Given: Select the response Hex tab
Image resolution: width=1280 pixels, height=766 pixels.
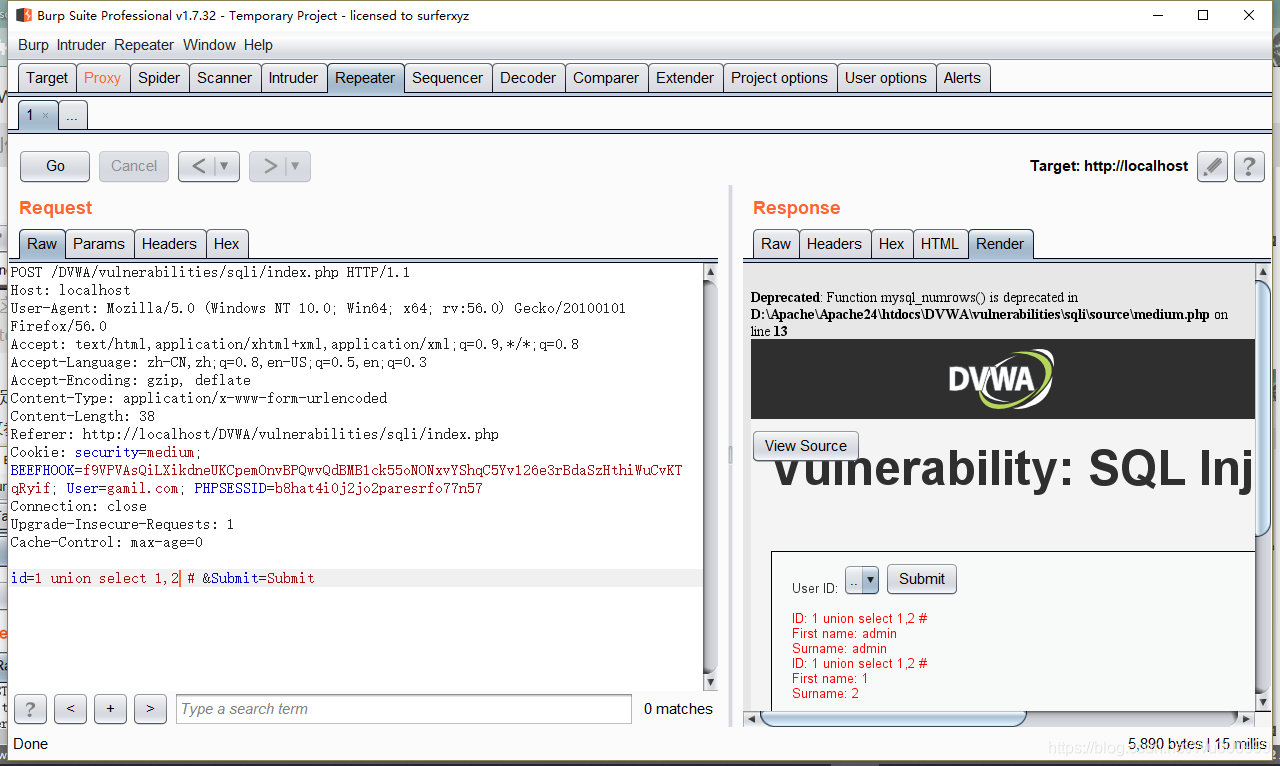Looking at the screenshot, I should (x=892, y=244).
